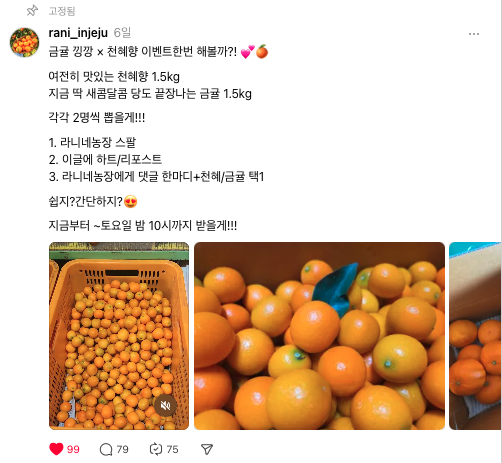Click the 라니네농장 스팔 step text
502x463 pixels.
point(98,142)
